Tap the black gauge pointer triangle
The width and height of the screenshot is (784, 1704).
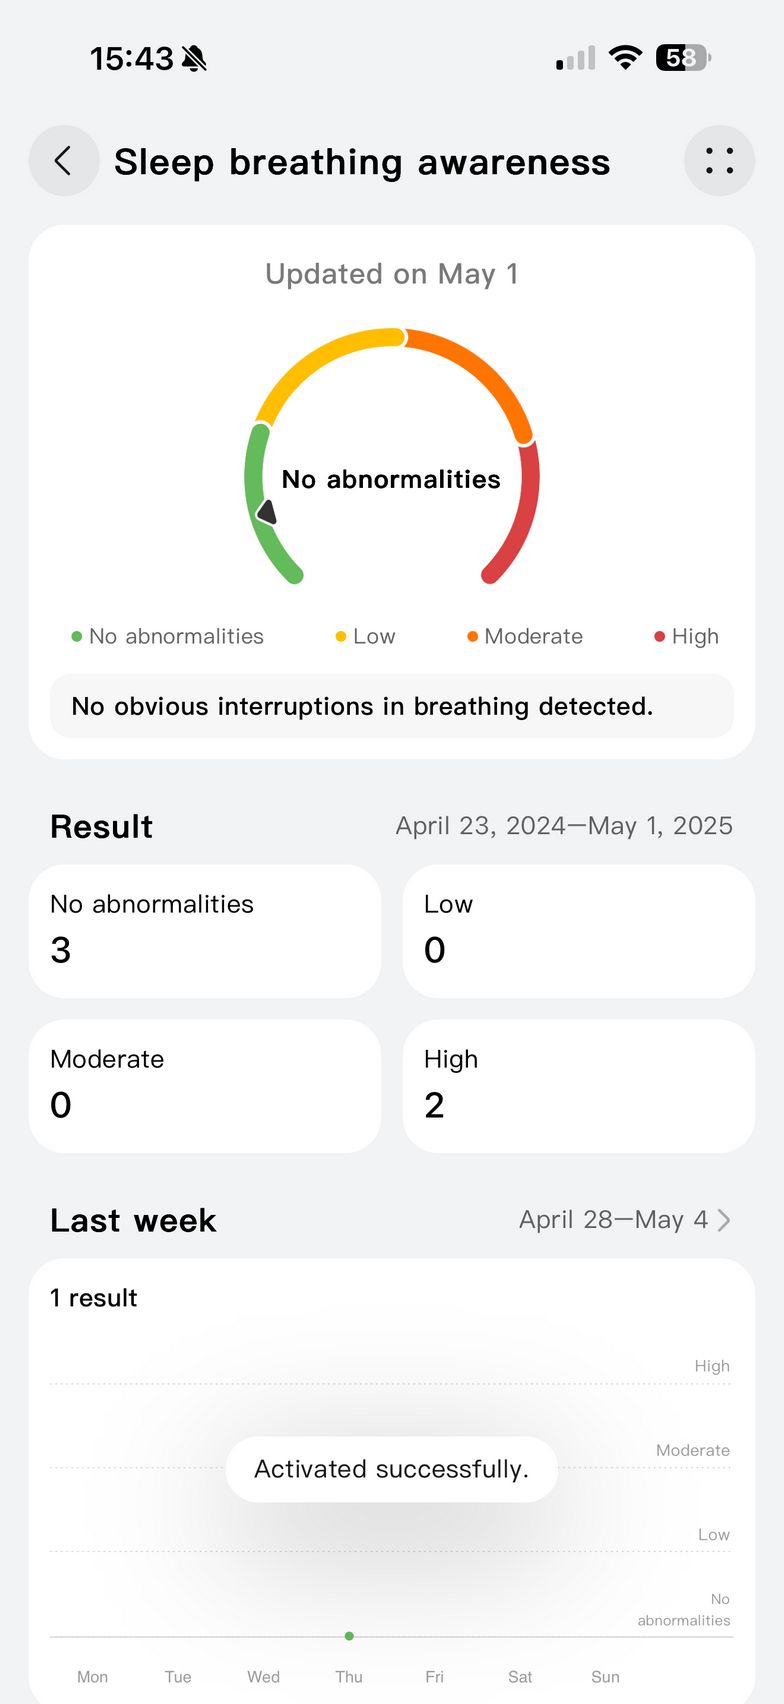pyautogui.click(x=267, y=512)
